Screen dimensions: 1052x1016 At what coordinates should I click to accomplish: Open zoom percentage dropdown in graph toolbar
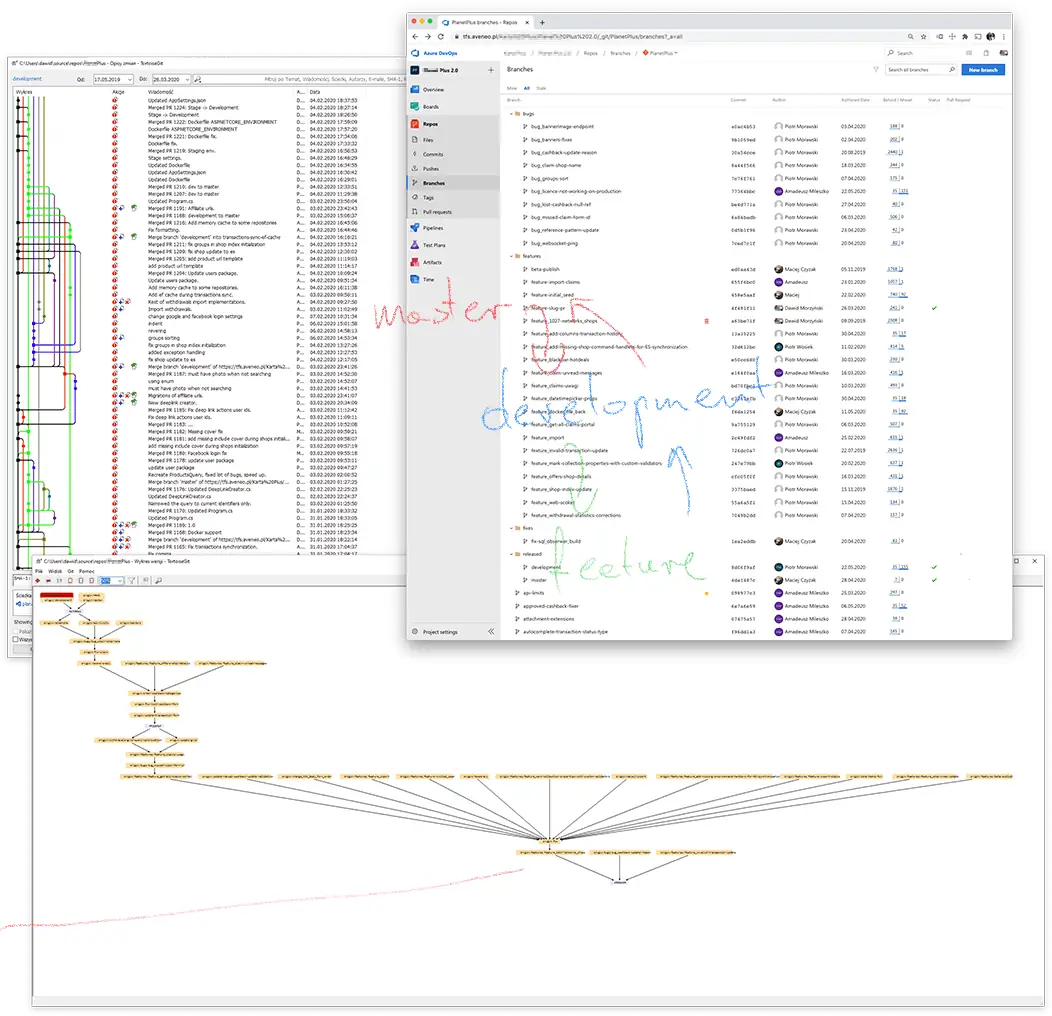(119, 580)
